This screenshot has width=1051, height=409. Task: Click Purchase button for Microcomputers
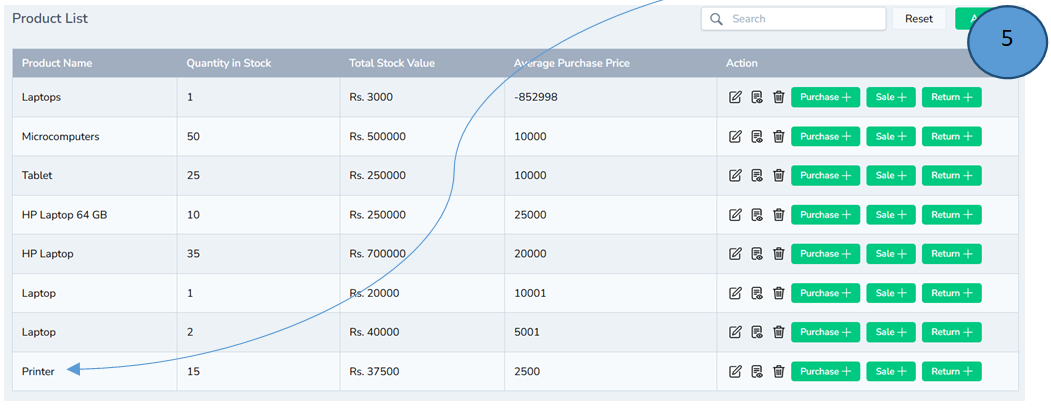pos(825,136)
